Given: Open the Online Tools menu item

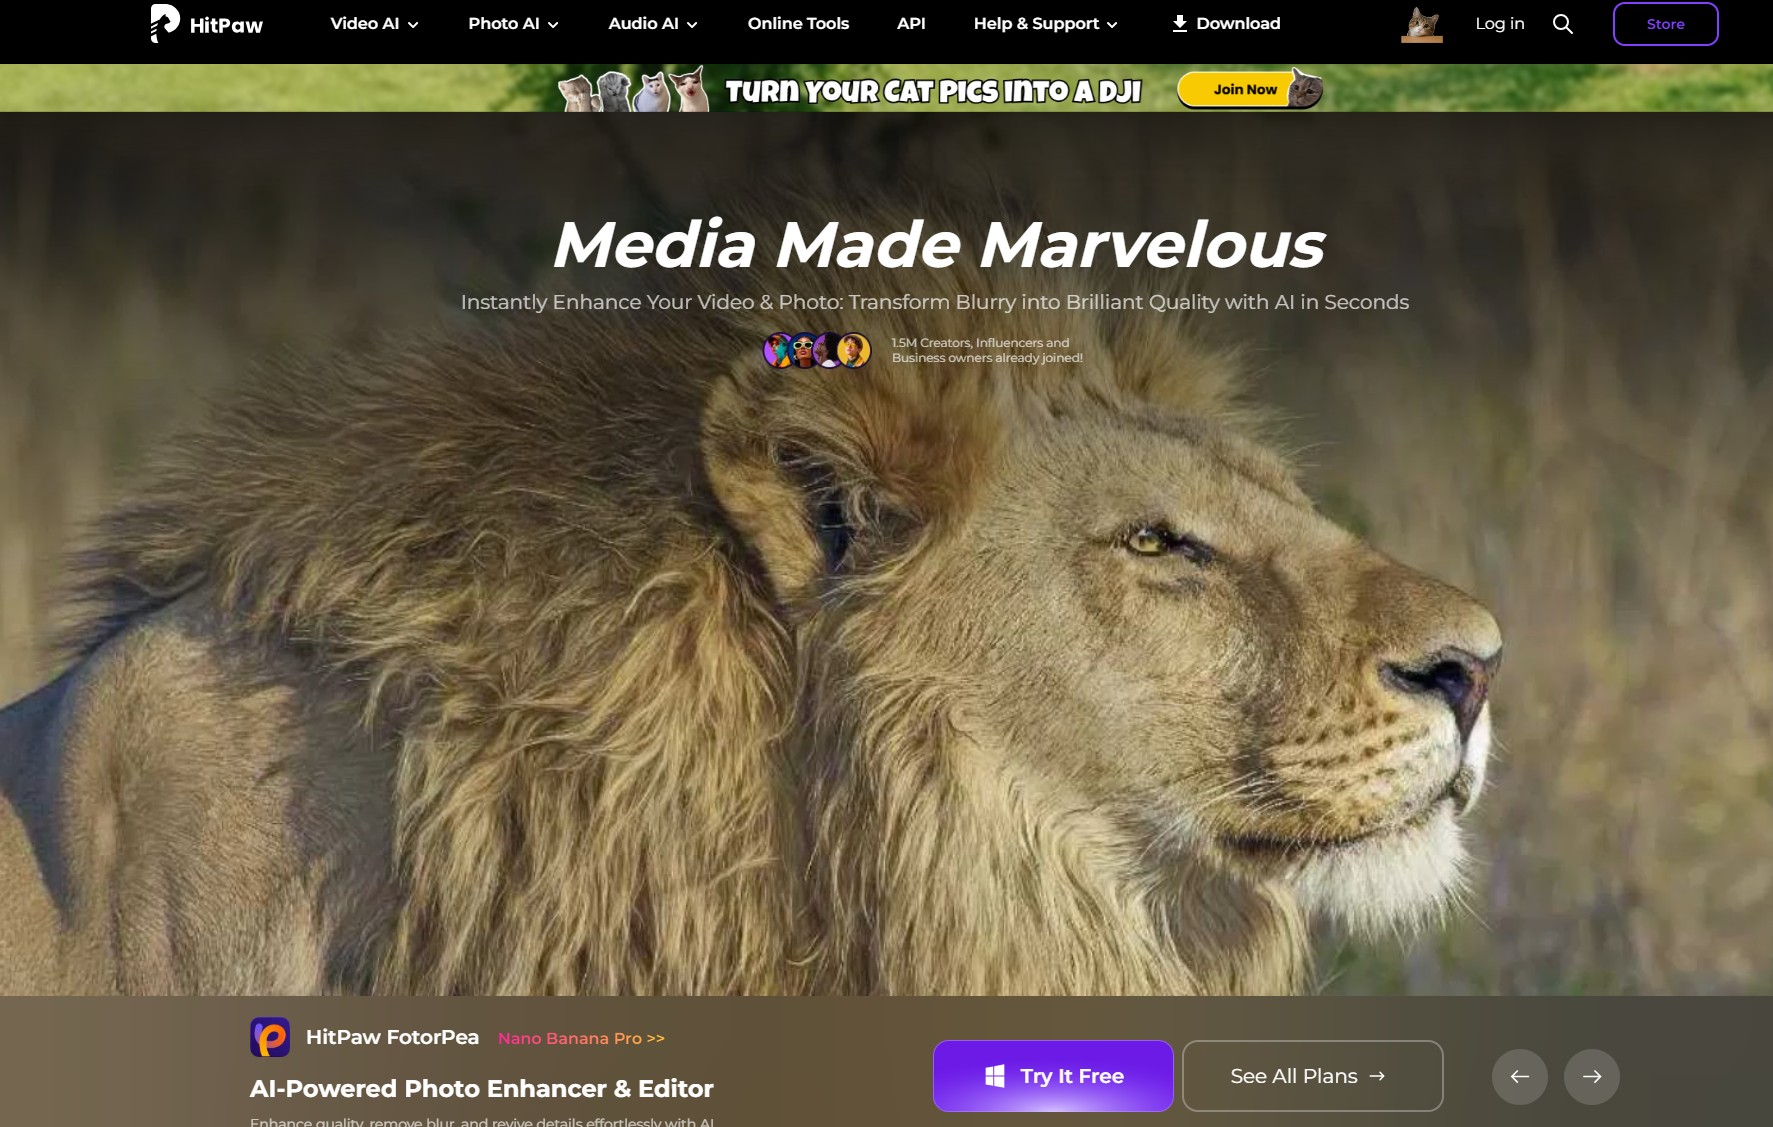Looking at the screenshot, I should (x=798, y=23).
